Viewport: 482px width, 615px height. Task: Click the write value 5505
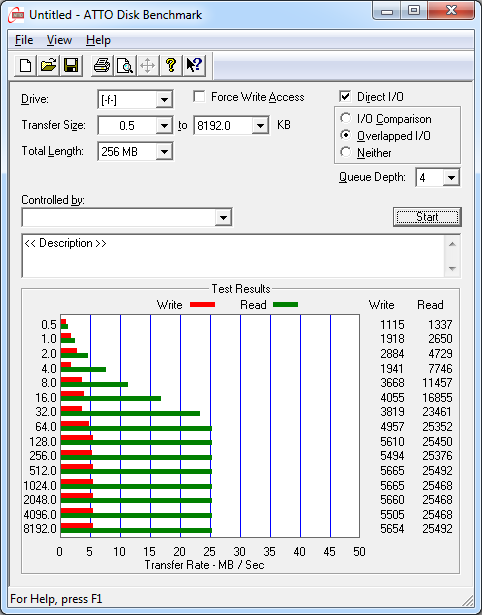392,514
